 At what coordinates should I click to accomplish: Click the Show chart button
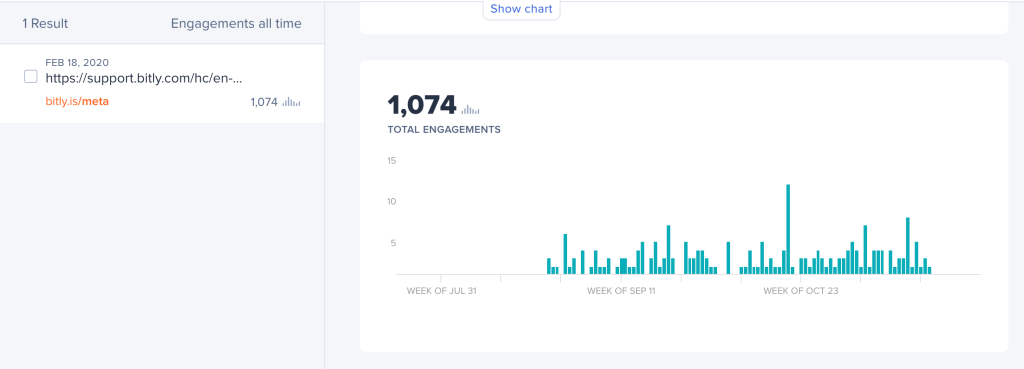tap(521, 9)
